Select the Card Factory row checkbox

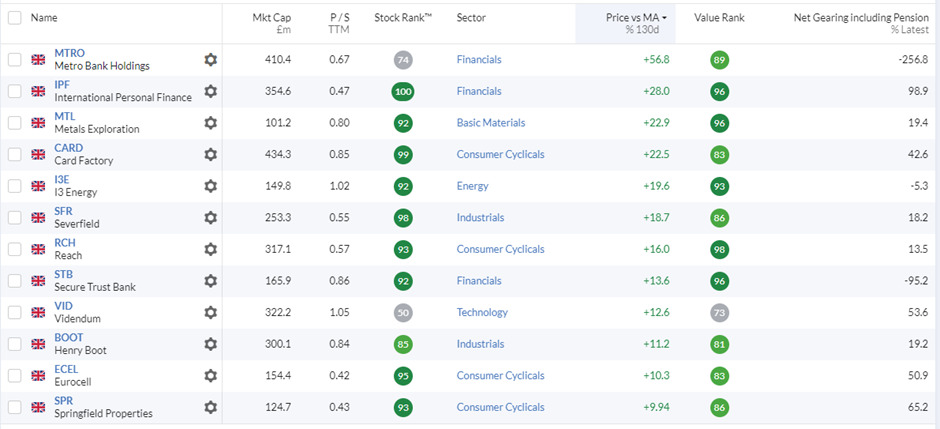tap(14, 154)
